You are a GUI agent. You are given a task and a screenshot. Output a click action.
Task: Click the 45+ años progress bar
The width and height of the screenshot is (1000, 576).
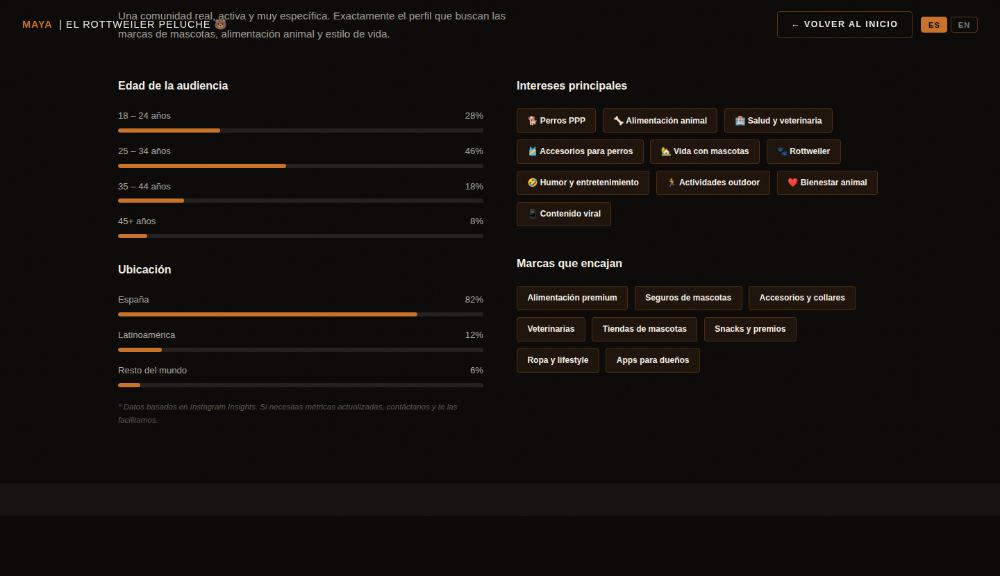point(300,236)
